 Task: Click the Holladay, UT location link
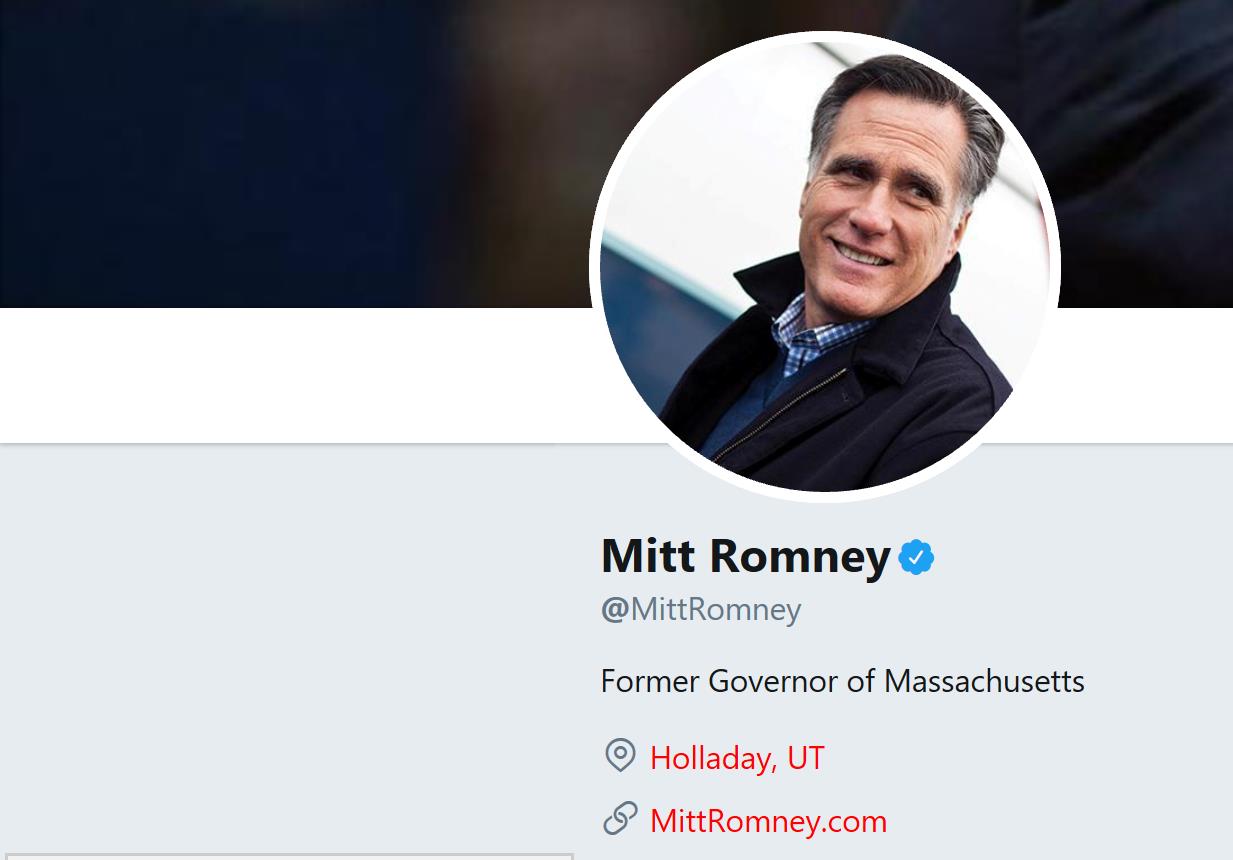click(x=737, y=758)
